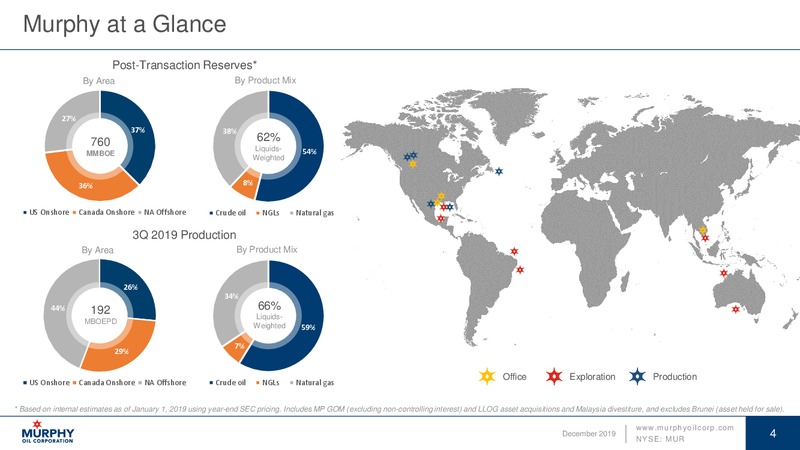This screenshot has height=450, width=800.
Task: Click the '62% Liquids-Weighted' center label
Action: (x=268, y=146)
